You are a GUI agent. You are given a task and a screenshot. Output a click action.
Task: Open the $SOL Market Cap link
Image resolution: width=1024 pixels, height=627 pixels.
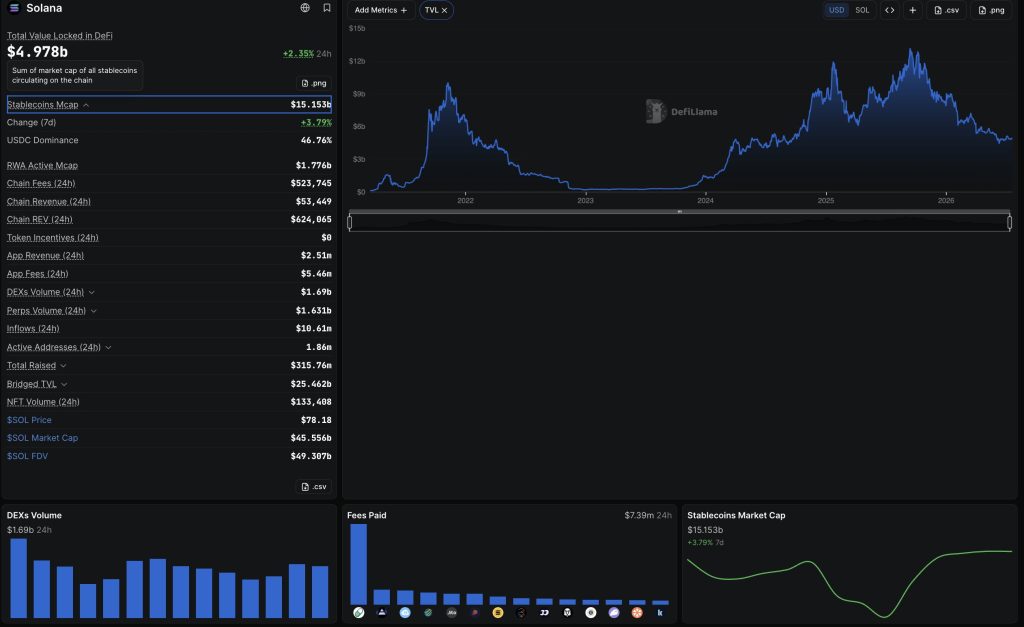click(x=42, y=438)
